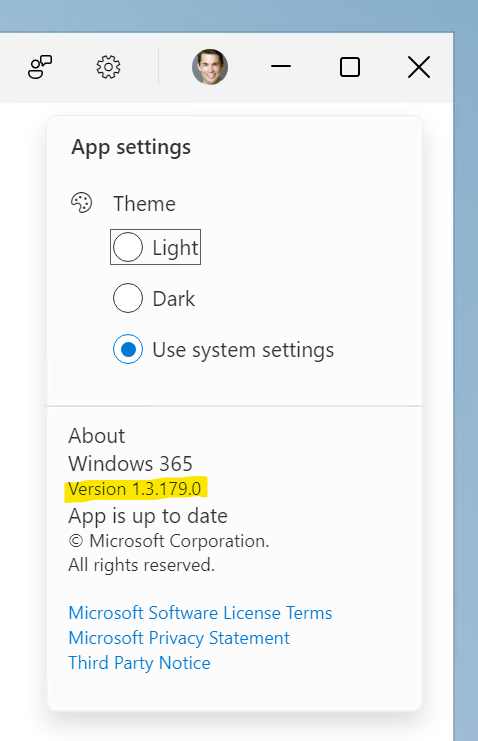Click the App is up to date status

[x=148, y=516]
